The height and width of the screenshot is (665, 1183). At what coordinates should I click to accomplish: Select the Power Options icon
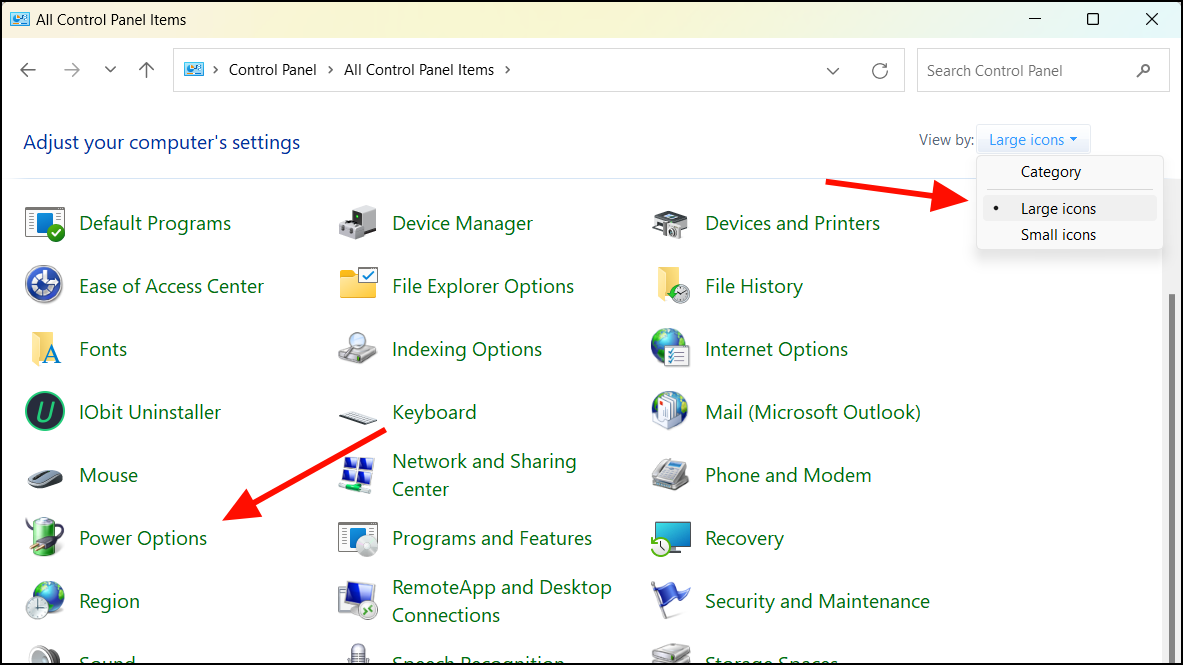142,538
